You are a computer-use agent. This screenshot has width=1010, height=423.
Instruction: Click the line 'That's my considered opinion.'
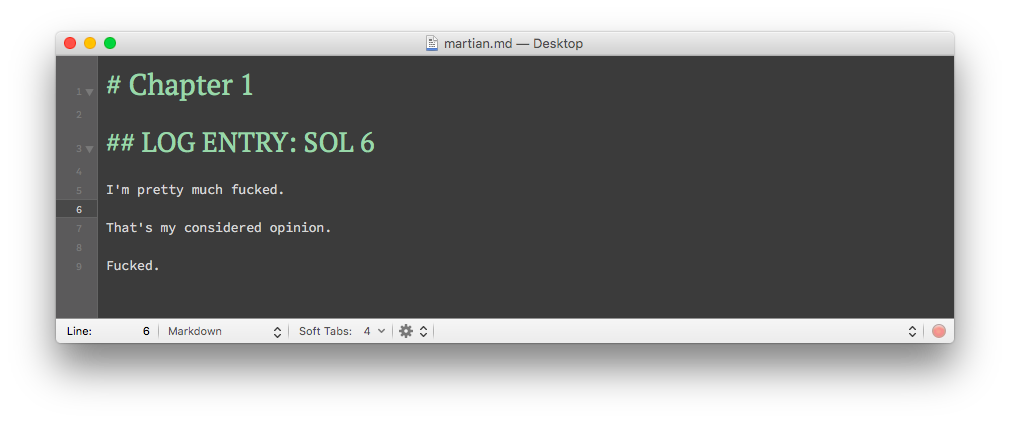(218, 228)
